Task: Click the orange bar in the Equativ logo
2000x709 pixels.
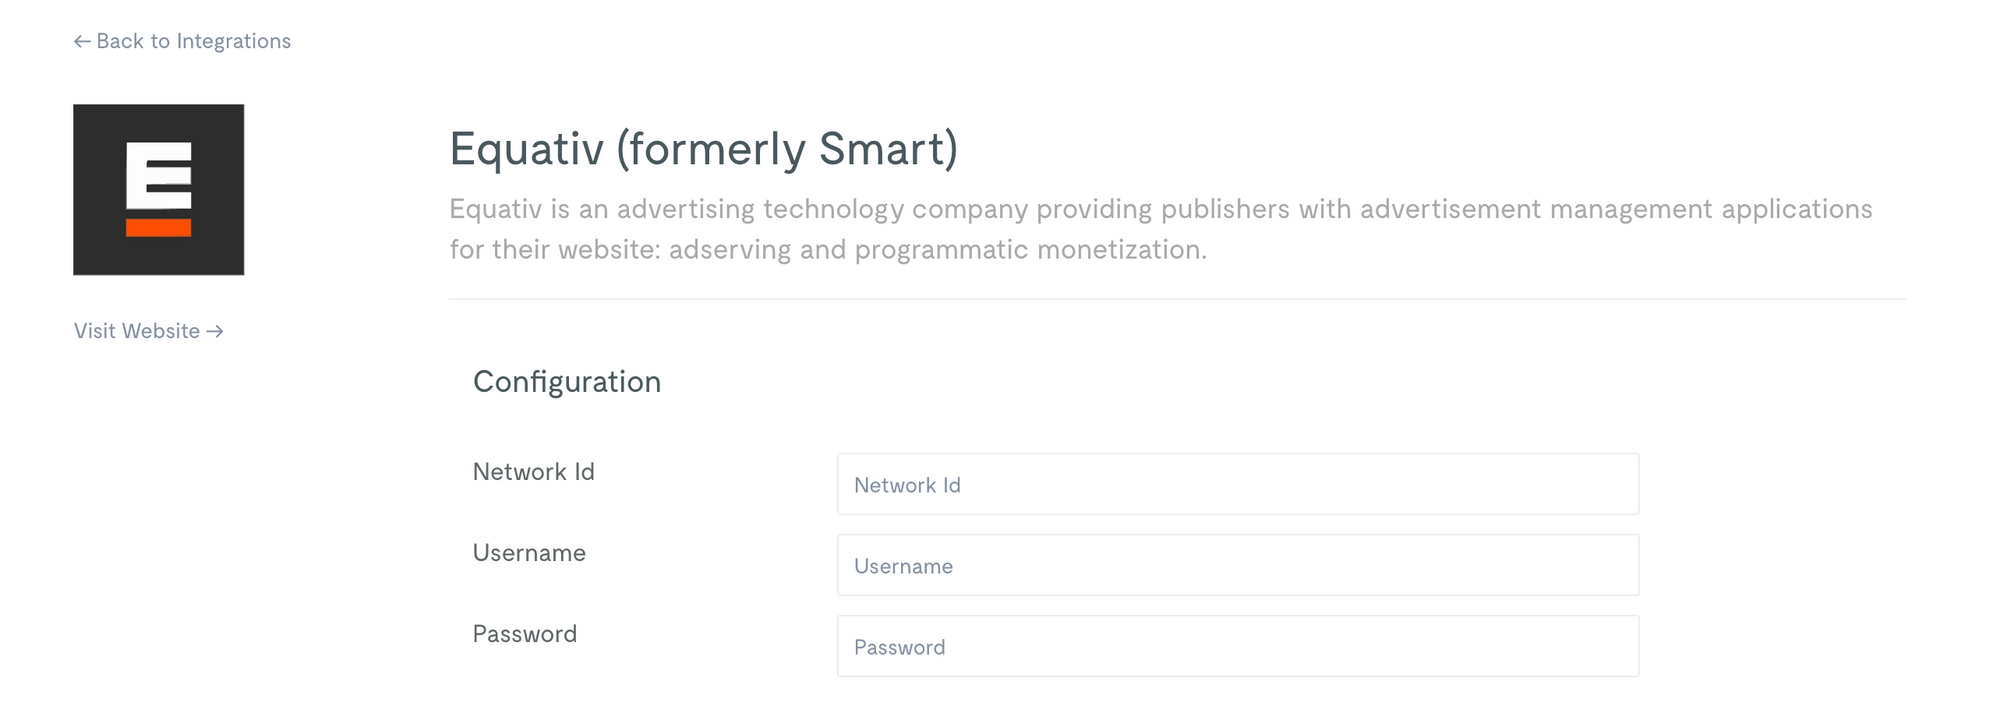Action: pos(159,228)
